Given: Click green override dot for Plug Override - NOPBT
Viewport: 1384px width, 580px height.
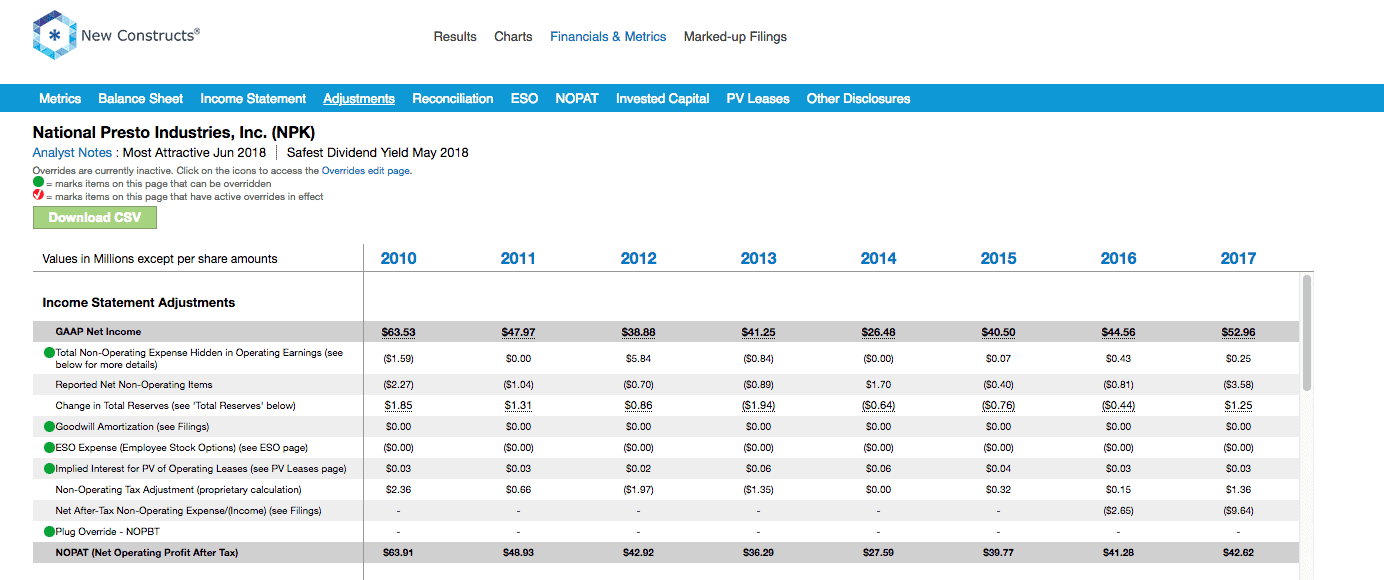Looking at the screenshot, I should pyautogui.click(x=49, y=532).
